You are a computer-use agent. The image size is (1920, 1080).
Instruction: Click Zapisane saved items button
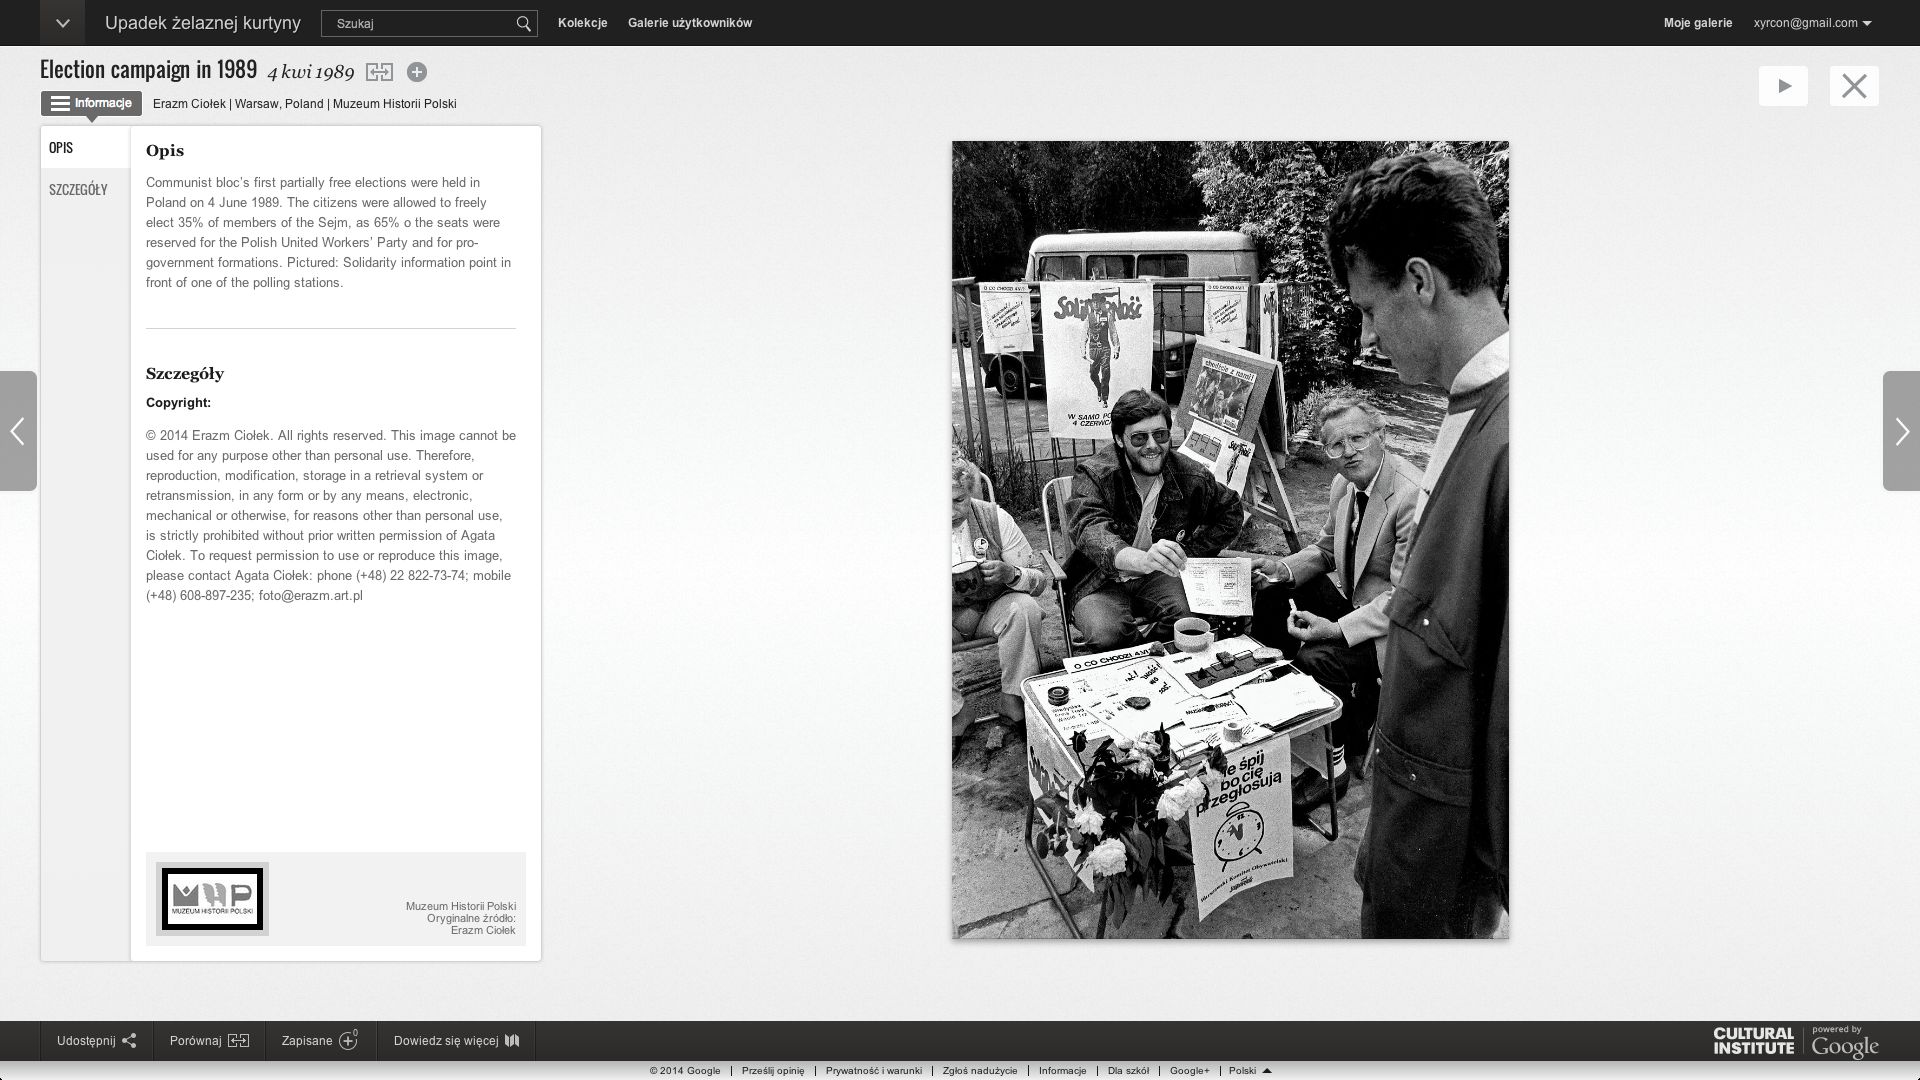(x=320, y=1041)
